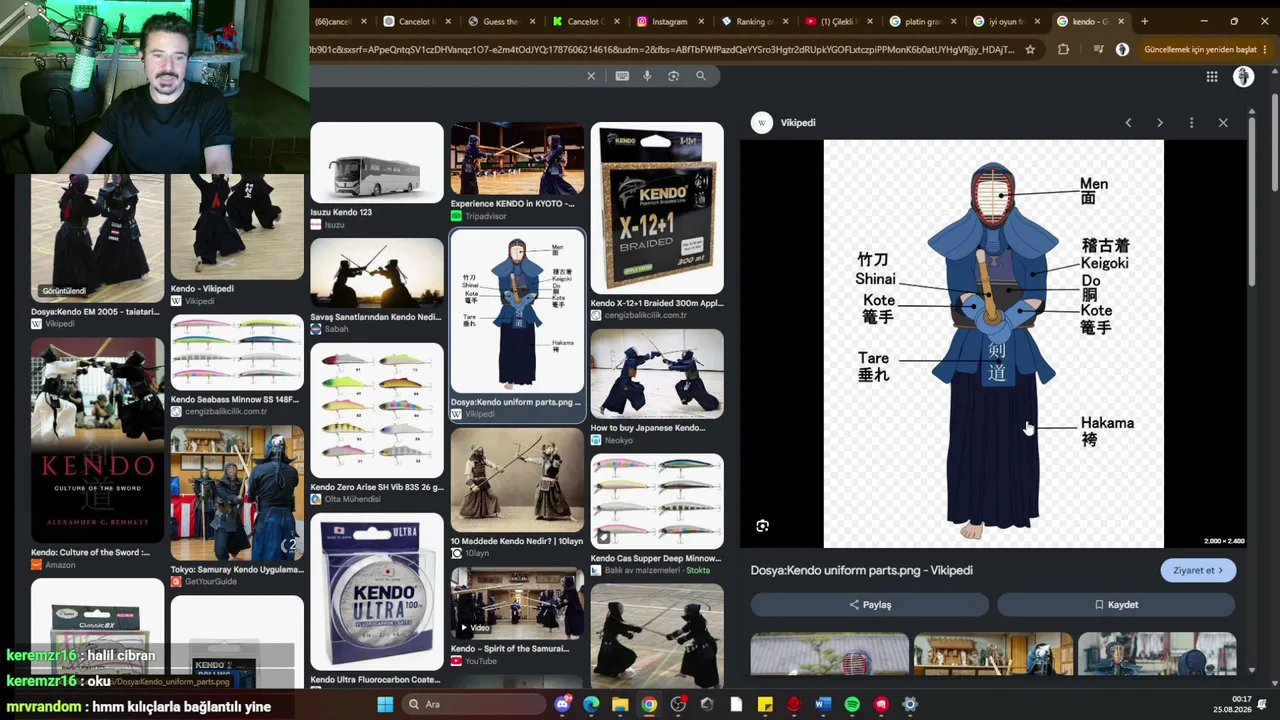The height and width of the screenshot is (720, 1280).
Task: Show the next image in the preview
Action: click(x=1160, y=123)
